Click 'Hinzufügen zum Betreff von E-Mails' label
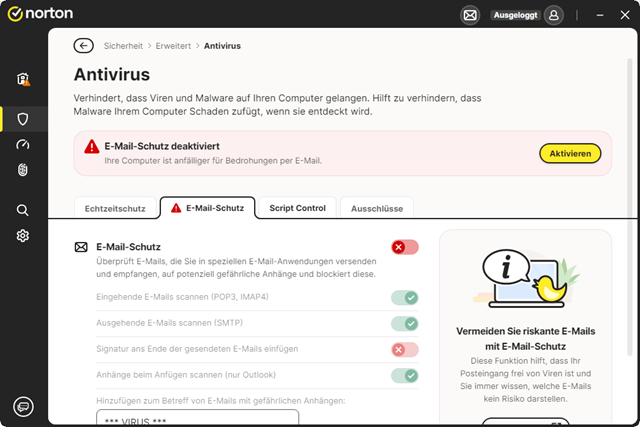Image resolution: width=640 pixels, height=427 pixels. pos(220,401)
